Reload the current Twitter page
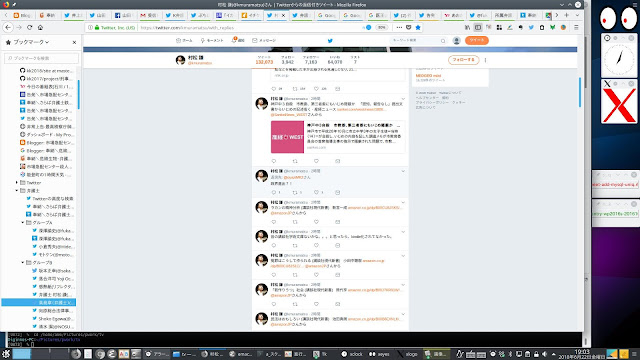Viewport: 640px width, 360px height. [x=29, y=27]
